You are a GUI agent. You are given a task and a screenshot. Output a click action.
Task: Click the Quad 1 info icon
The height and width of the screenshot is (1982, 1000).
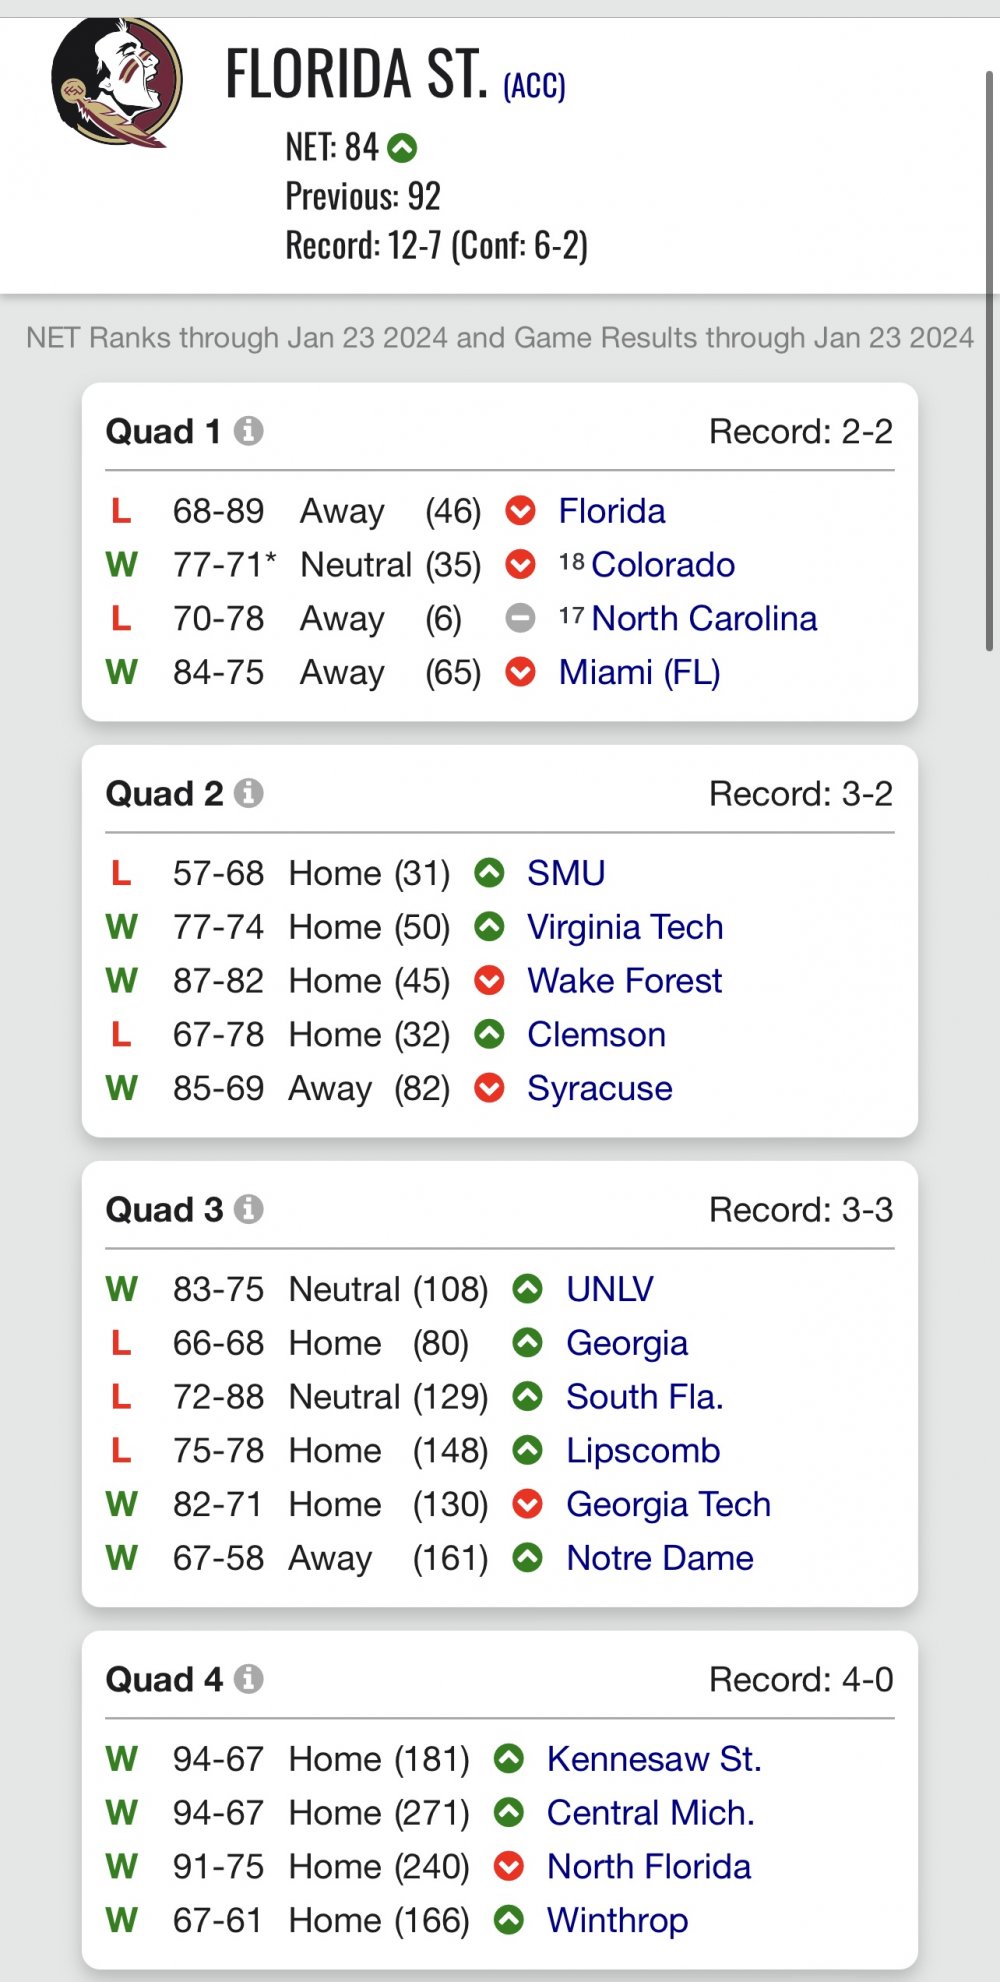249,431
